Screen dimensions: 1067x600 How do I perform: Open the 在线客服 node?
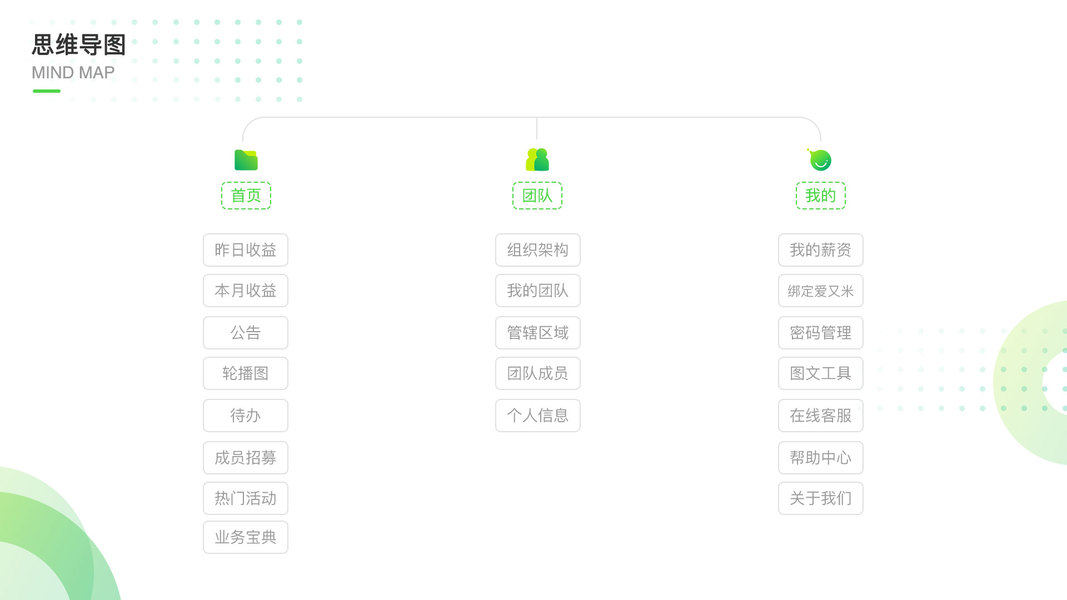821,416
